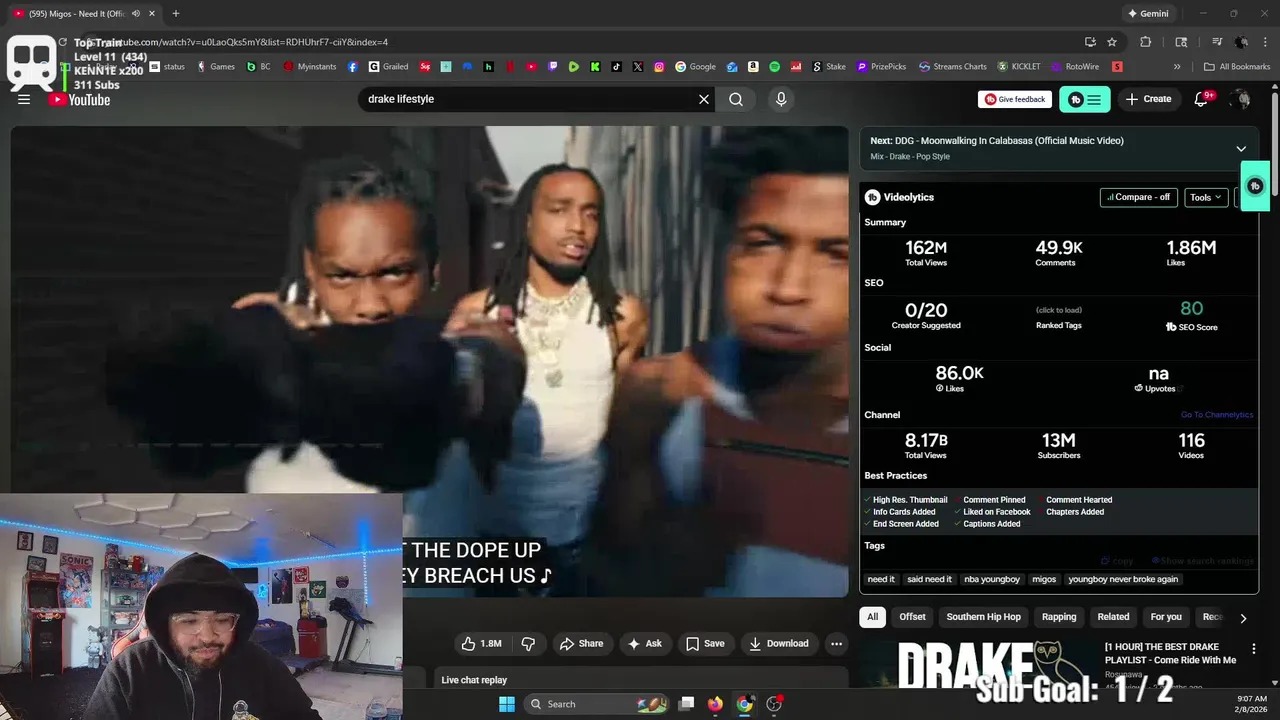Open the Myinstants bookmark
The height and width of the screenshot is (720, 1280).
(x=310, y=67)
